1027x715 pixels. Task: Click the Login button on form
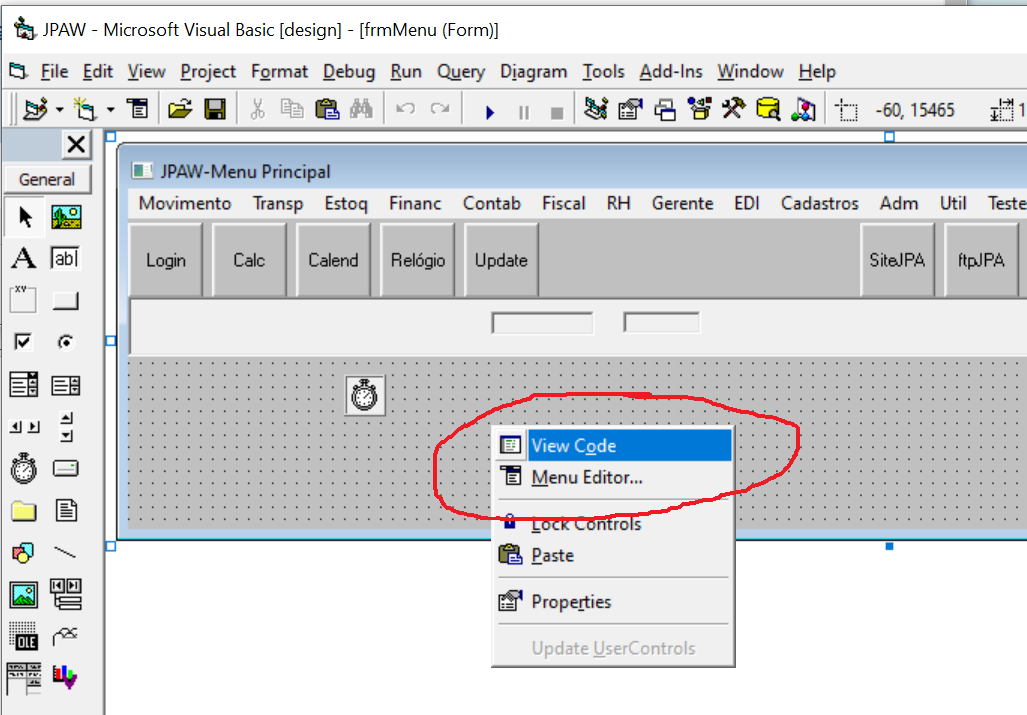(x=166, y=260)
